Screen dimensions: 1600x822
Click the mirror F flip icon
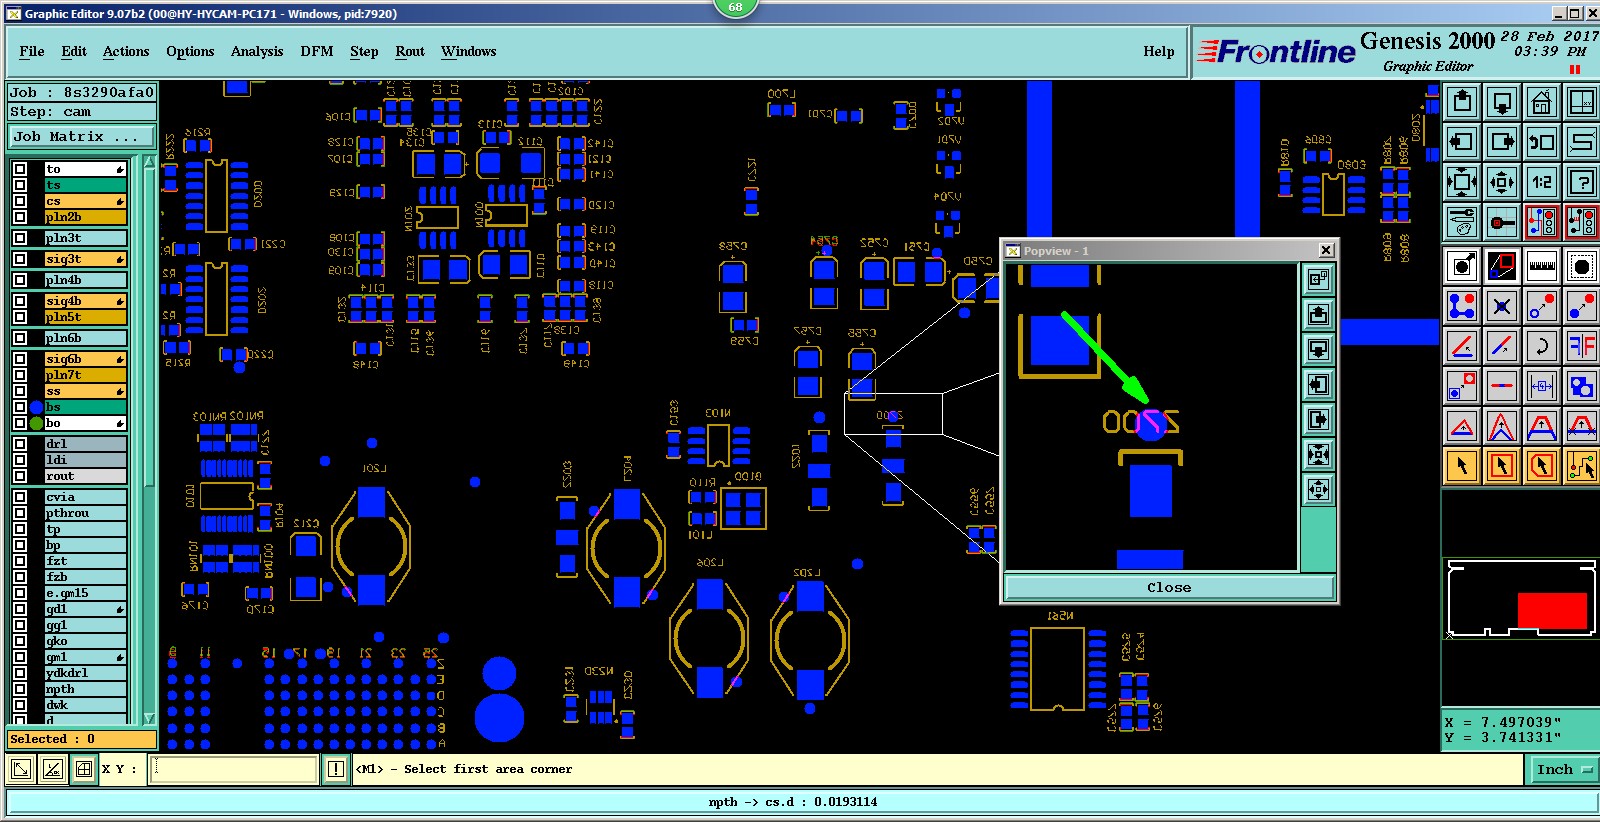click(1582, 346)
